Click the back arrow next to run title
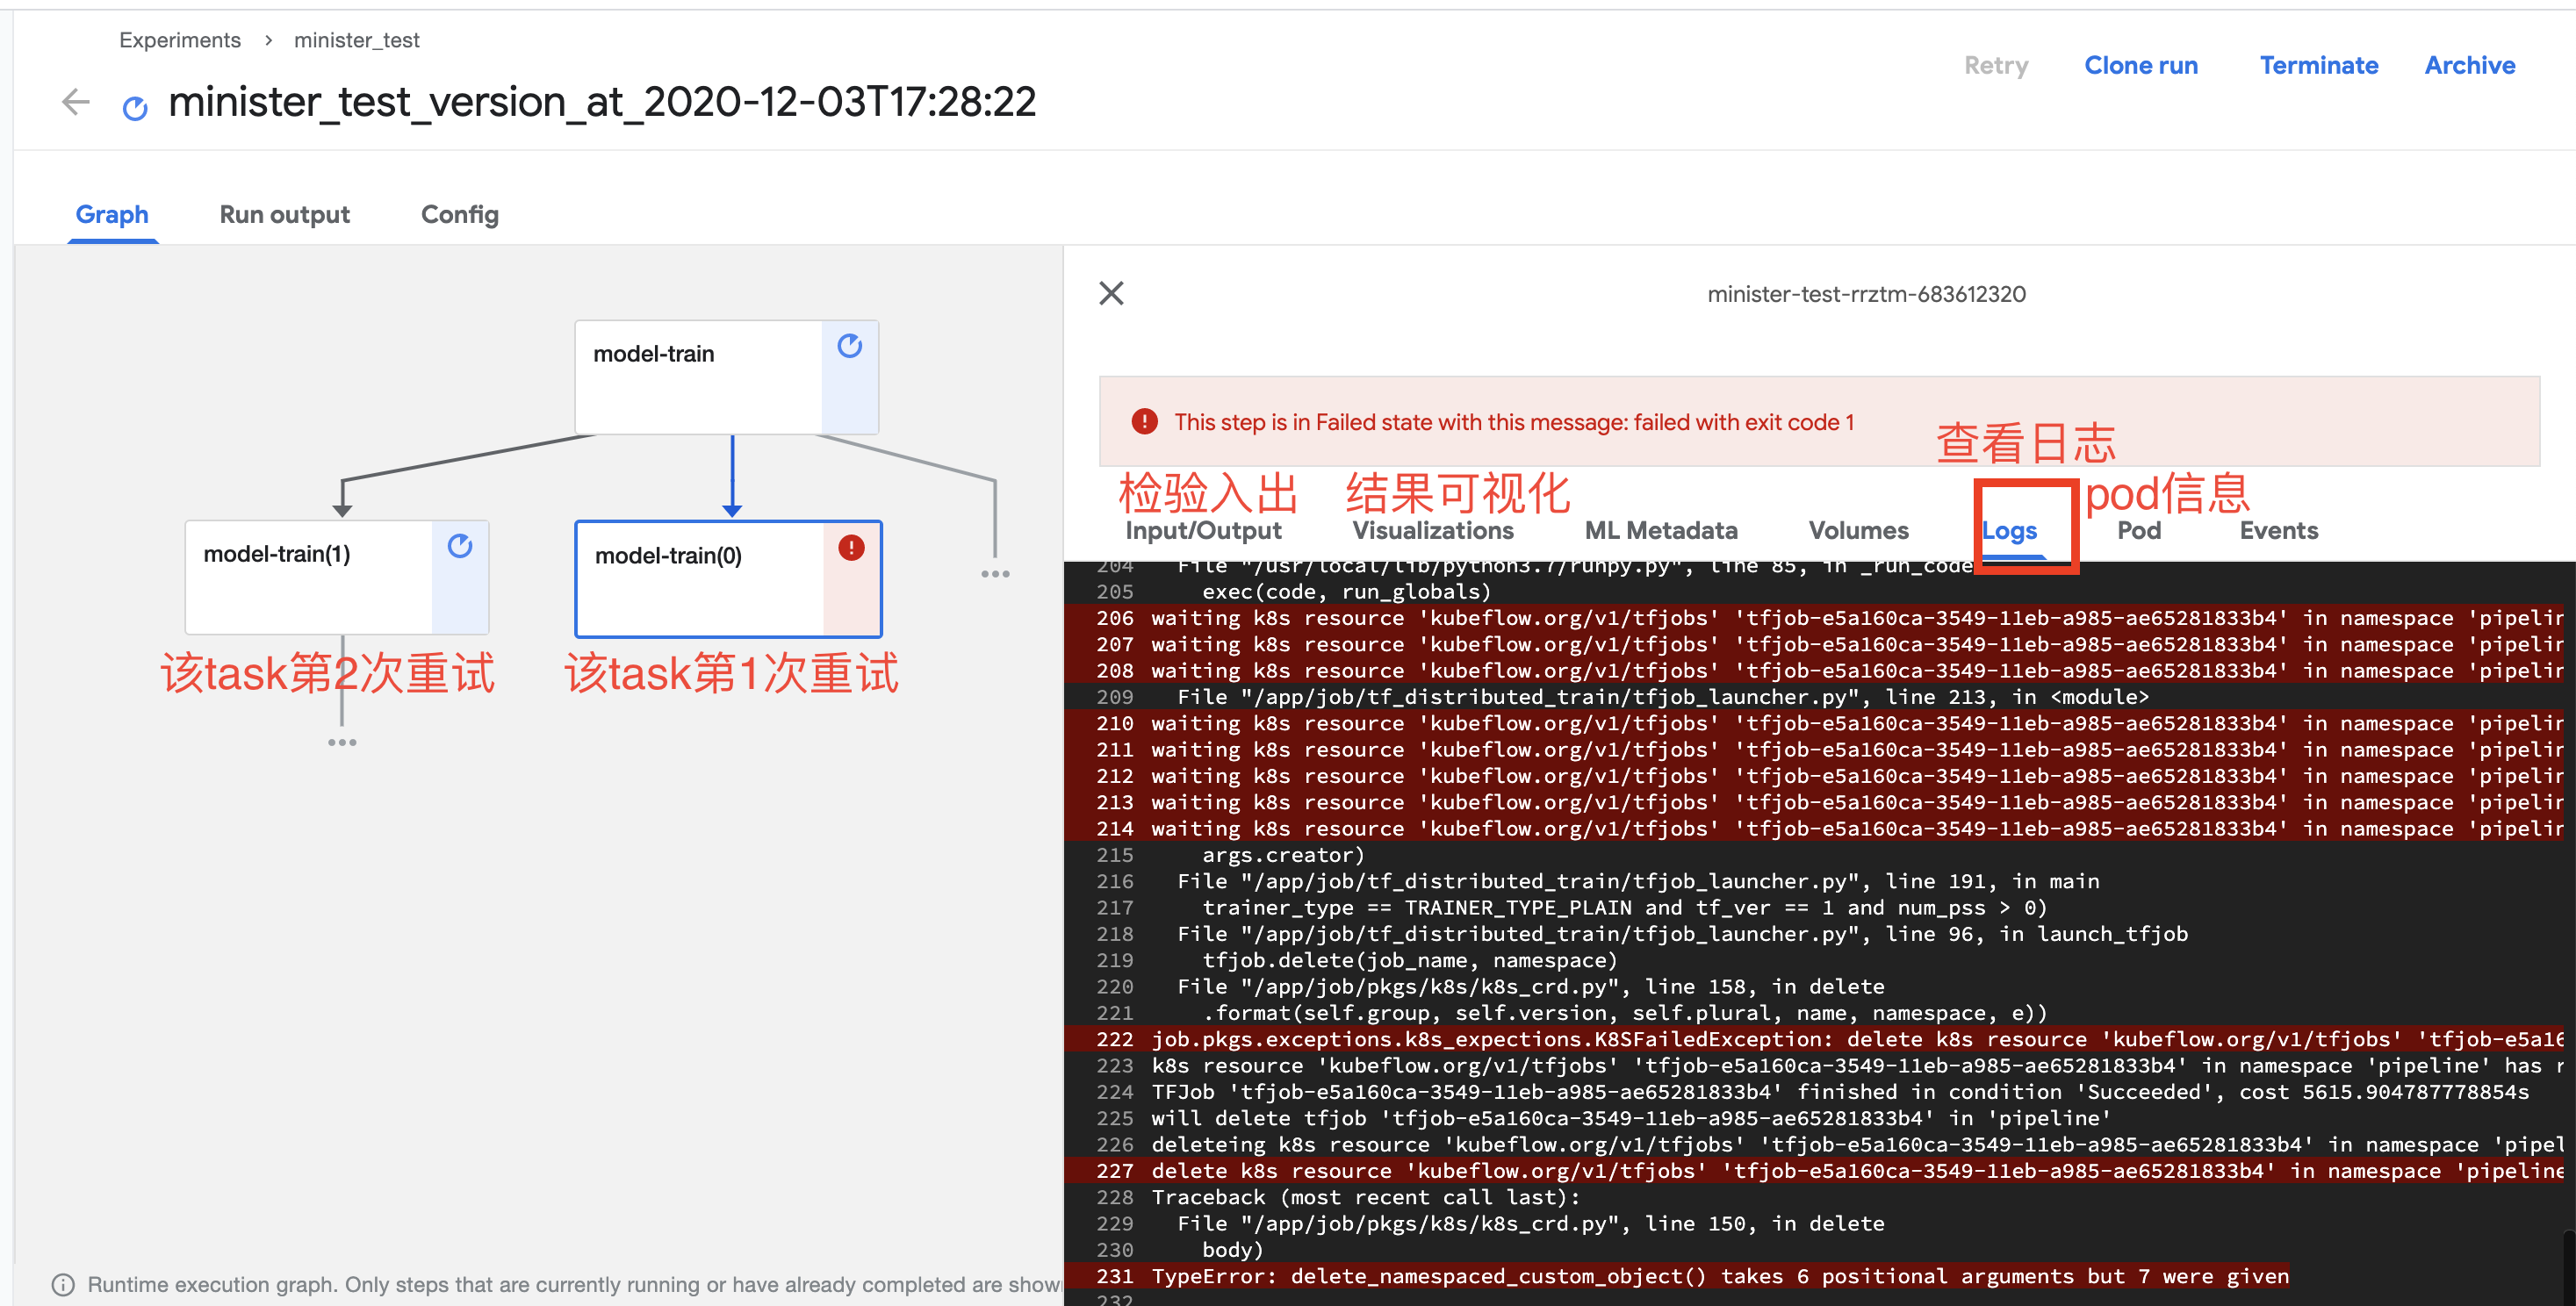2576x1306 pixels. tap(76, 102)
